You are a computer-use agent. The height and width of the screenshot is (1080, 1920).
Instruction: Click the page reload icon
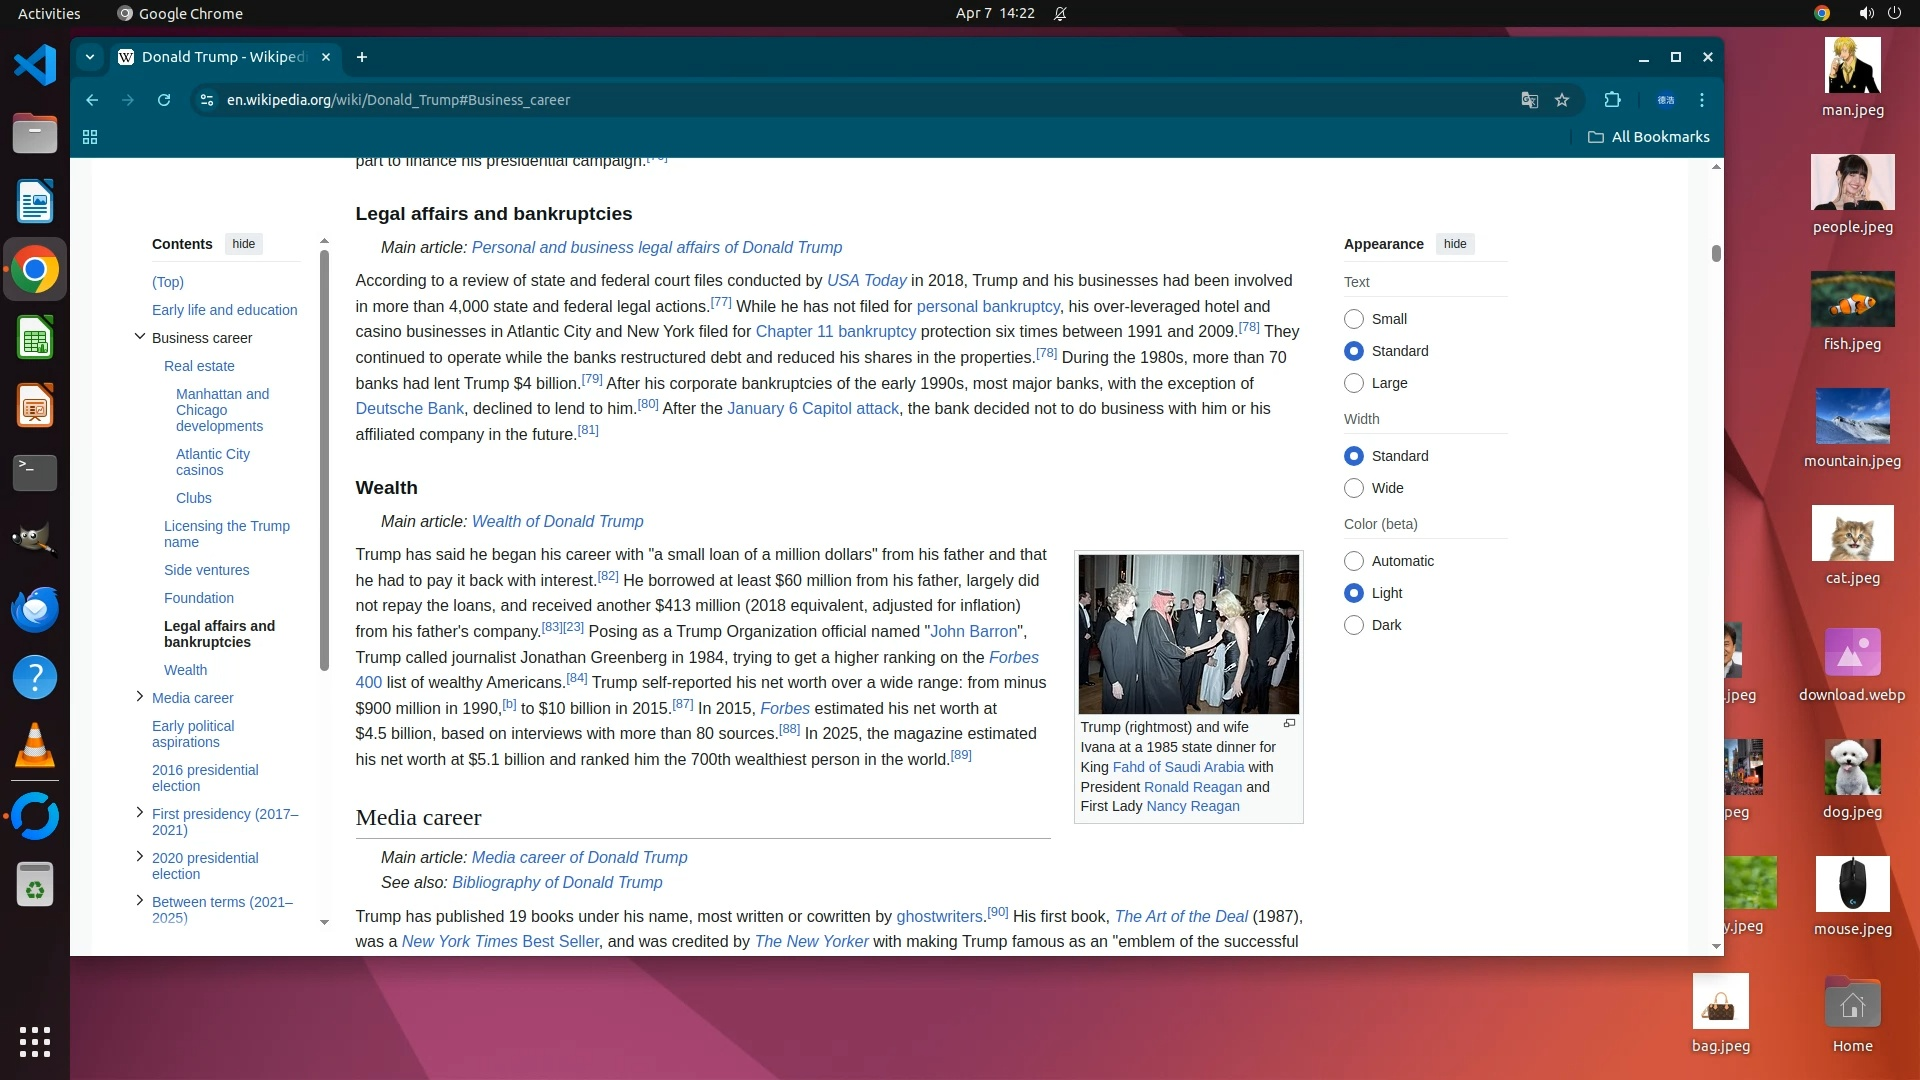(x=164, y=100)
